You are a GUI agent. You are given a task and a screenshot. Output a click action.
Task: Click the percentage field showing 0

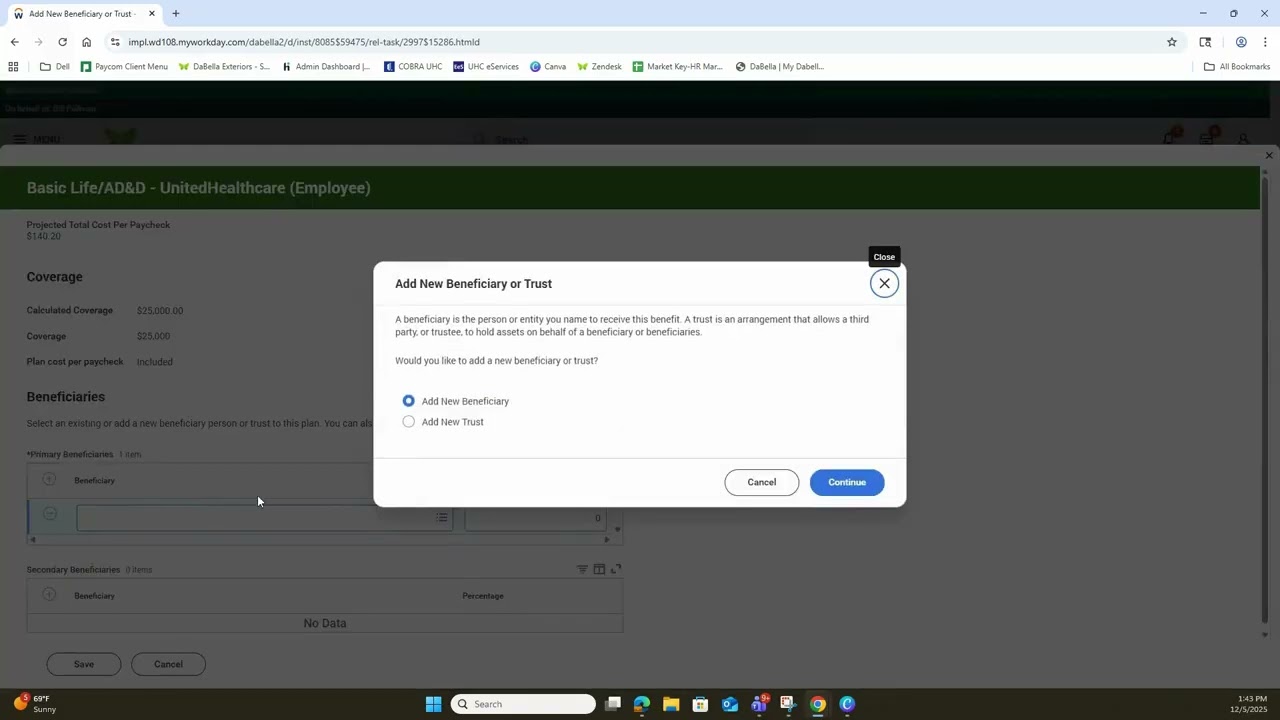pyautogui.click(x=535, y=518)
